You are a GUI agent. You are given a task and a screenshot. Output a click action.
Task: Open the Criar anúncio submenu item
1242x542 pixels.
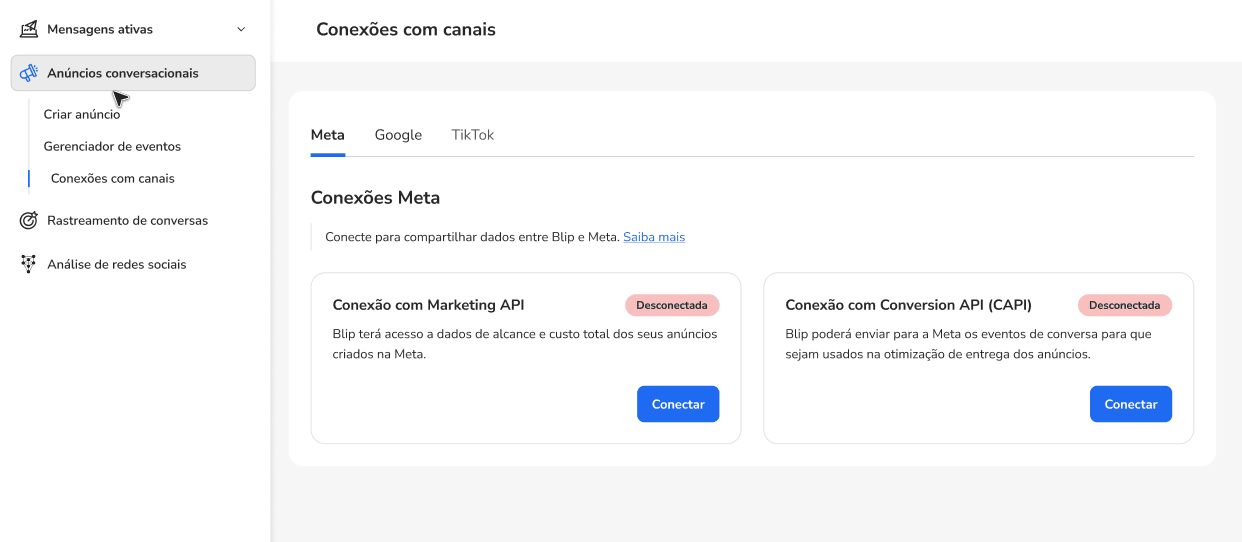(x=82, y=115)
